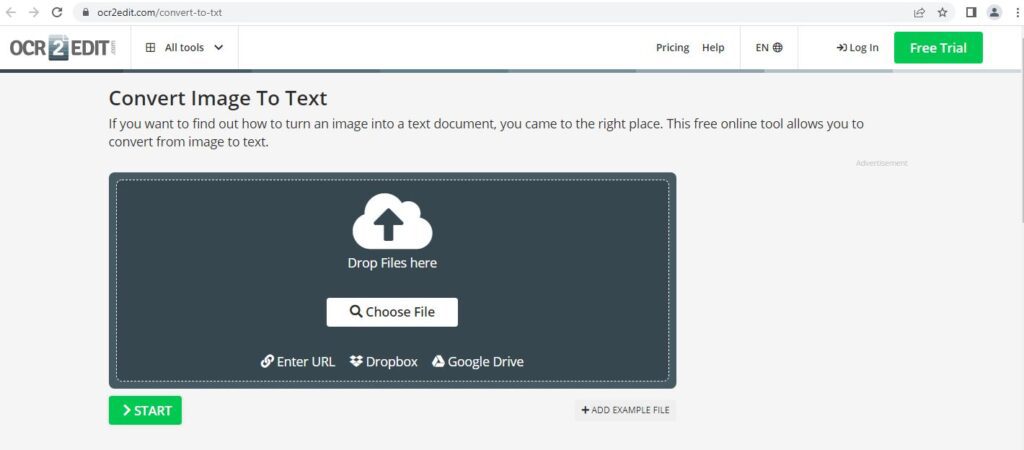Click the Choose File button
Screen dimensions: 1024x450
tap(392, 312)
